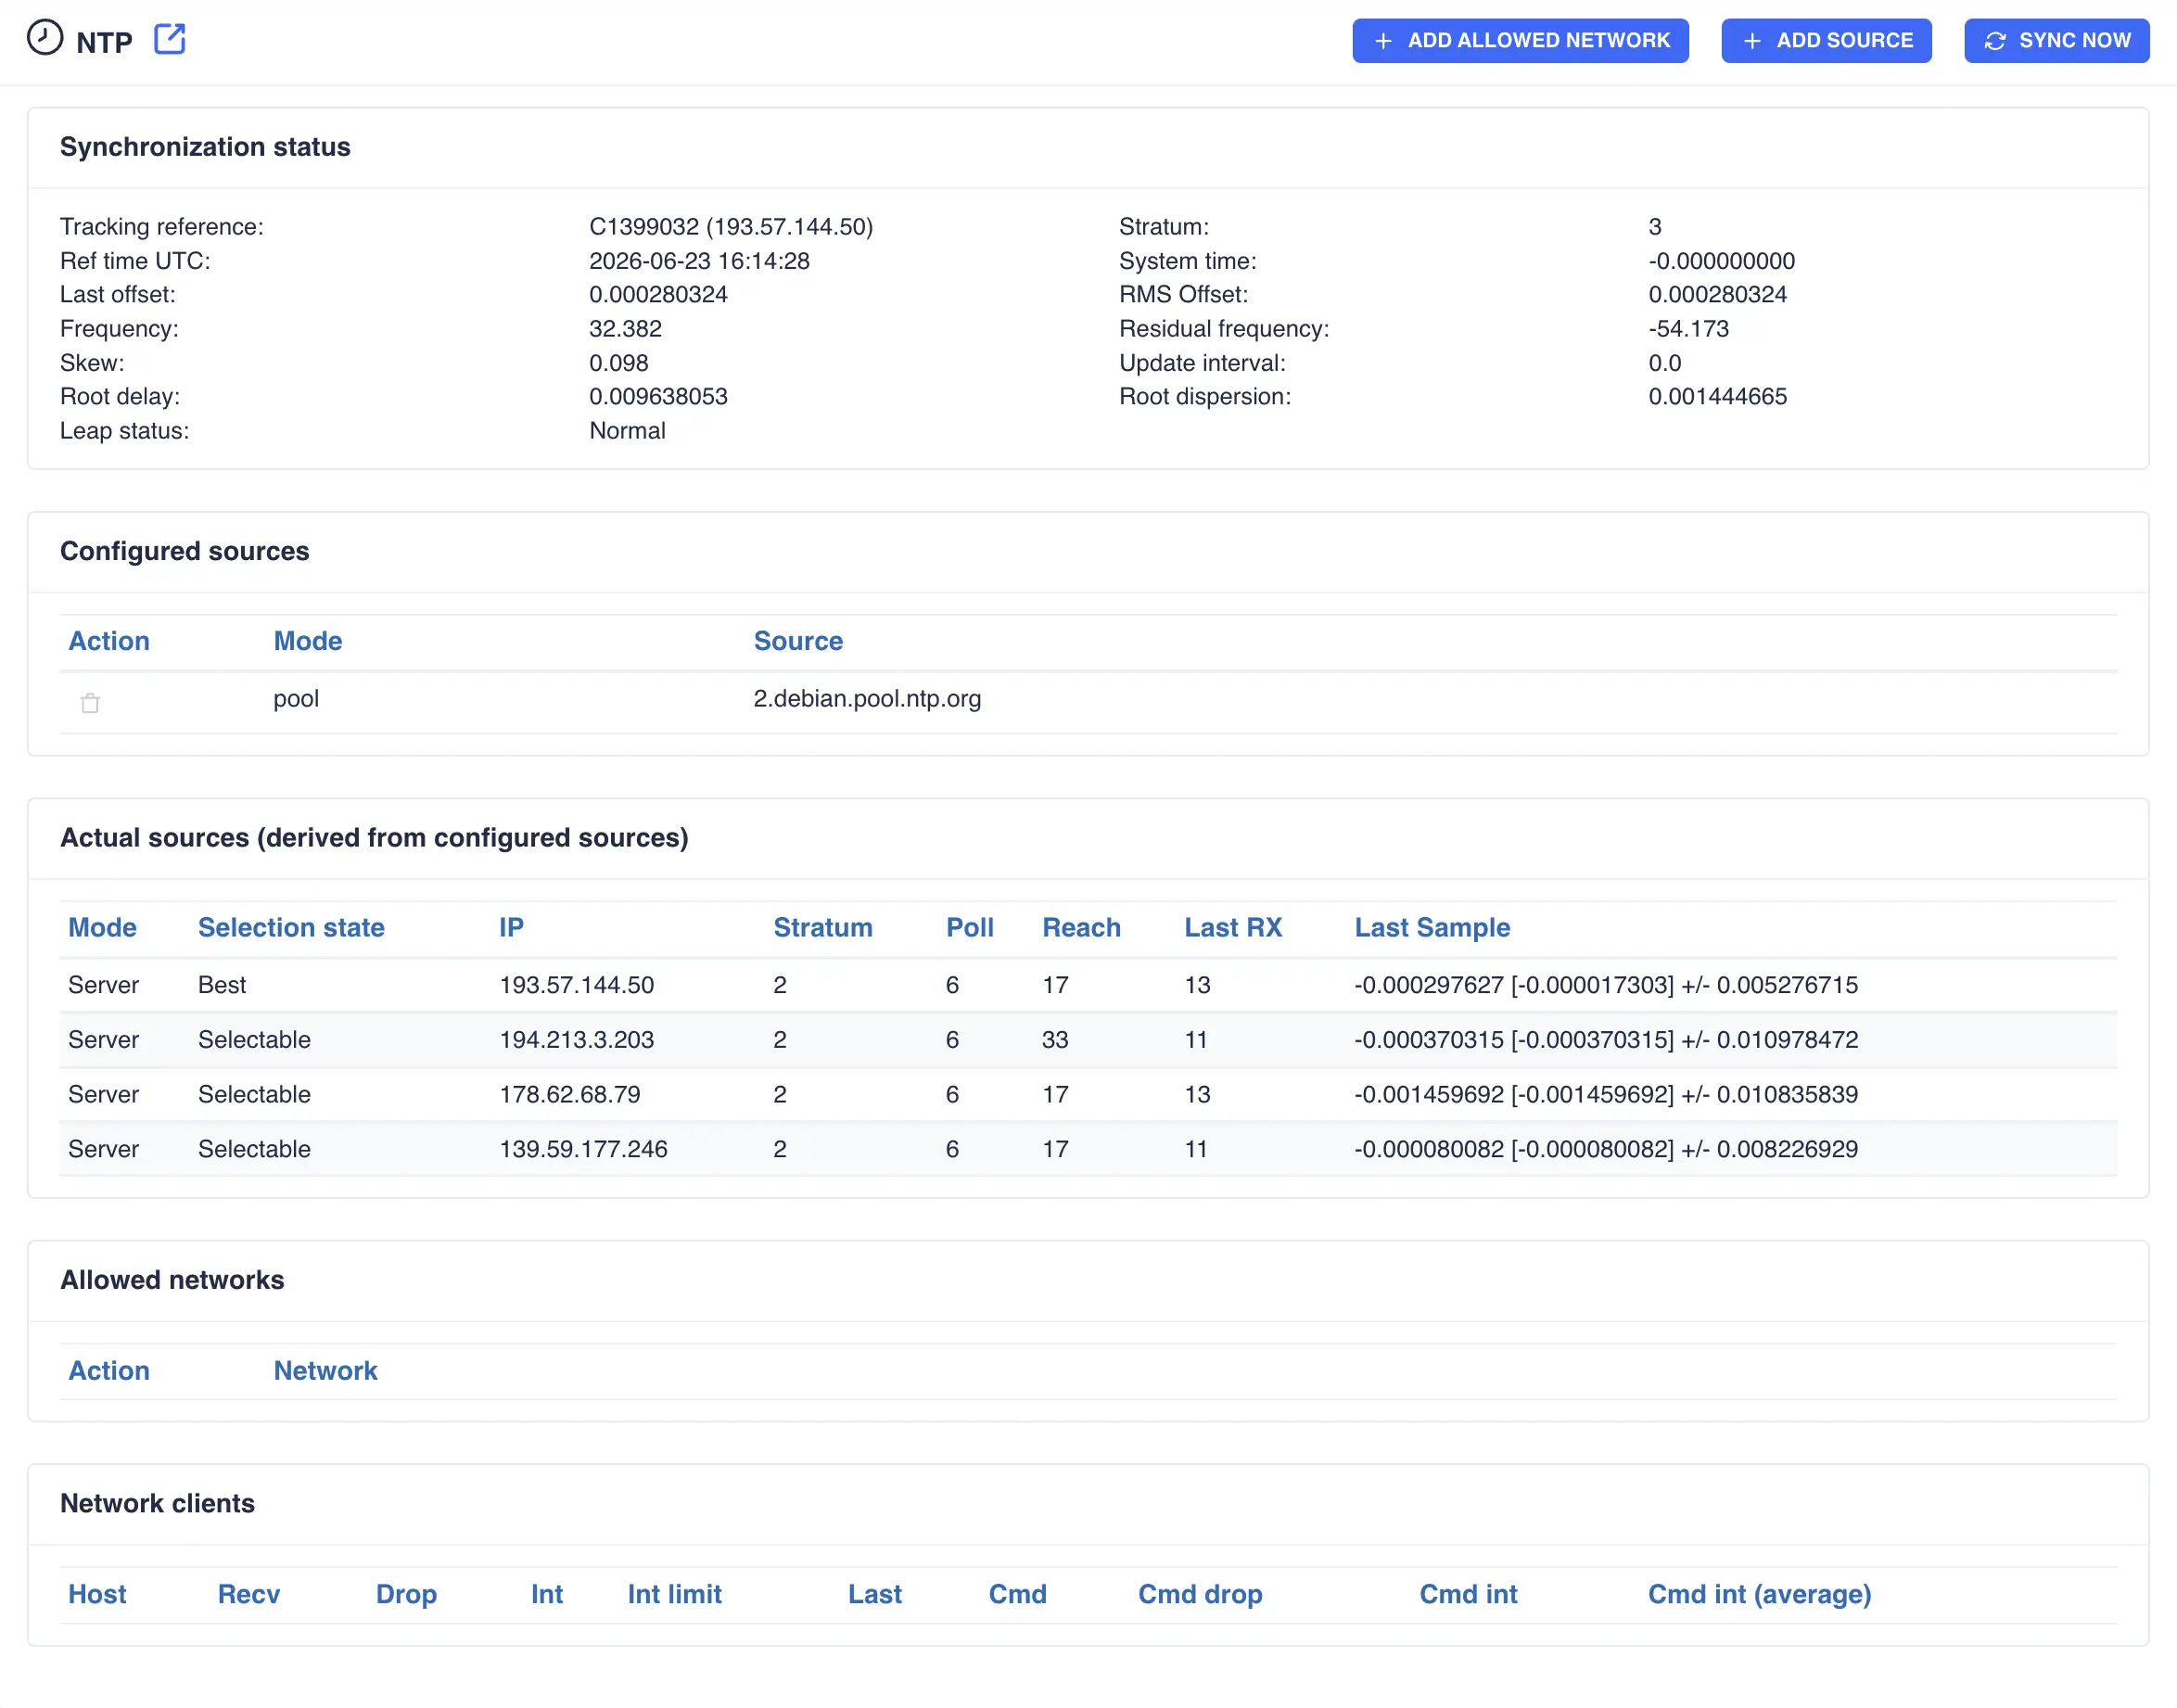The image size is (2177, 1708).
Task: Sort network clients by Cmd column
Action: (x=1017, y=1594)
